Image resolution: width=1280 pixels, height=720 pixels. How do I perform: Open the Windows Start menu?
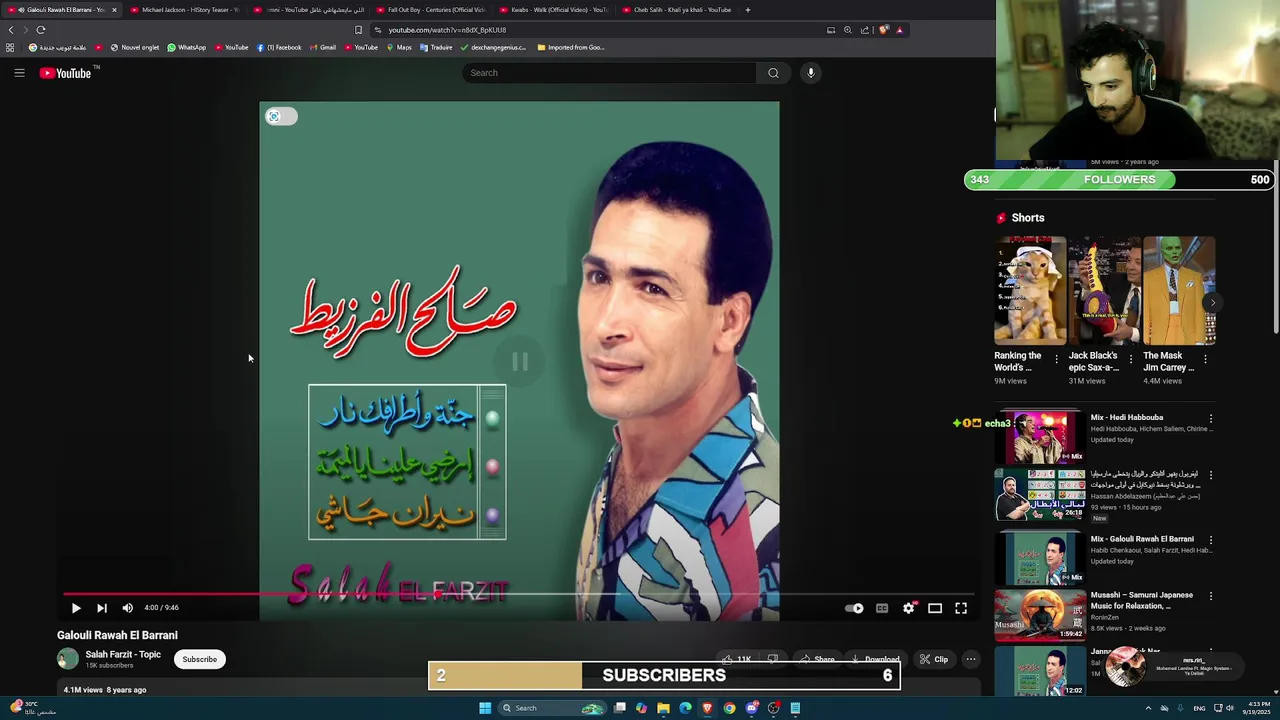(485, 708)
